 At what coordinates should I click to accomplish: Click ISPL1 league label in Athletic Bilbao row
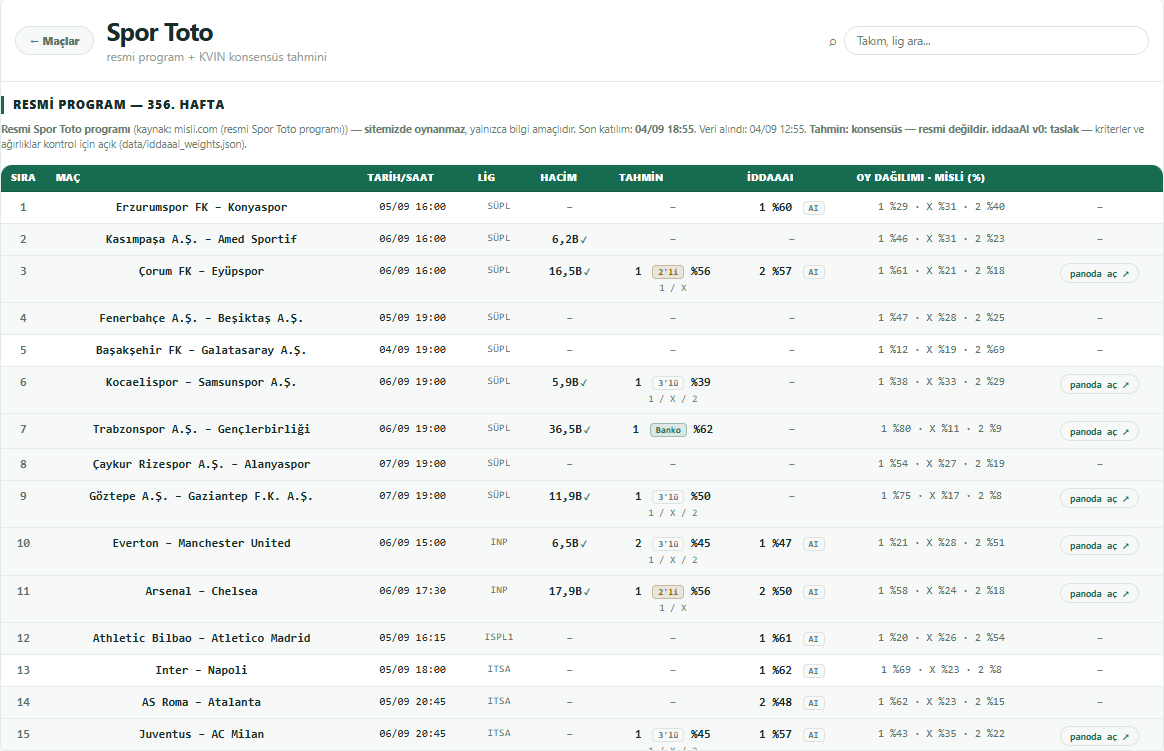[x=499, y=637]
